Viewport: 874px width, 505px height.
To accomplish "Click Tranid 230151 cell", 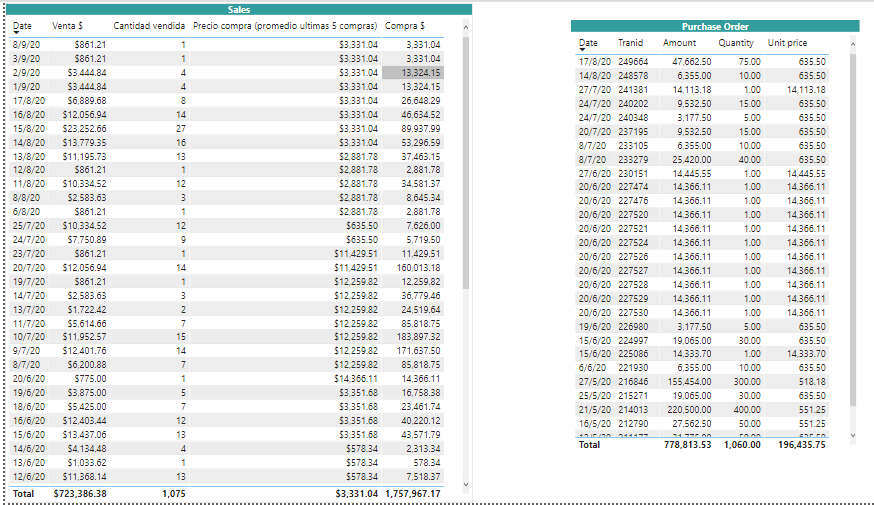I will (x=633, y=173).
